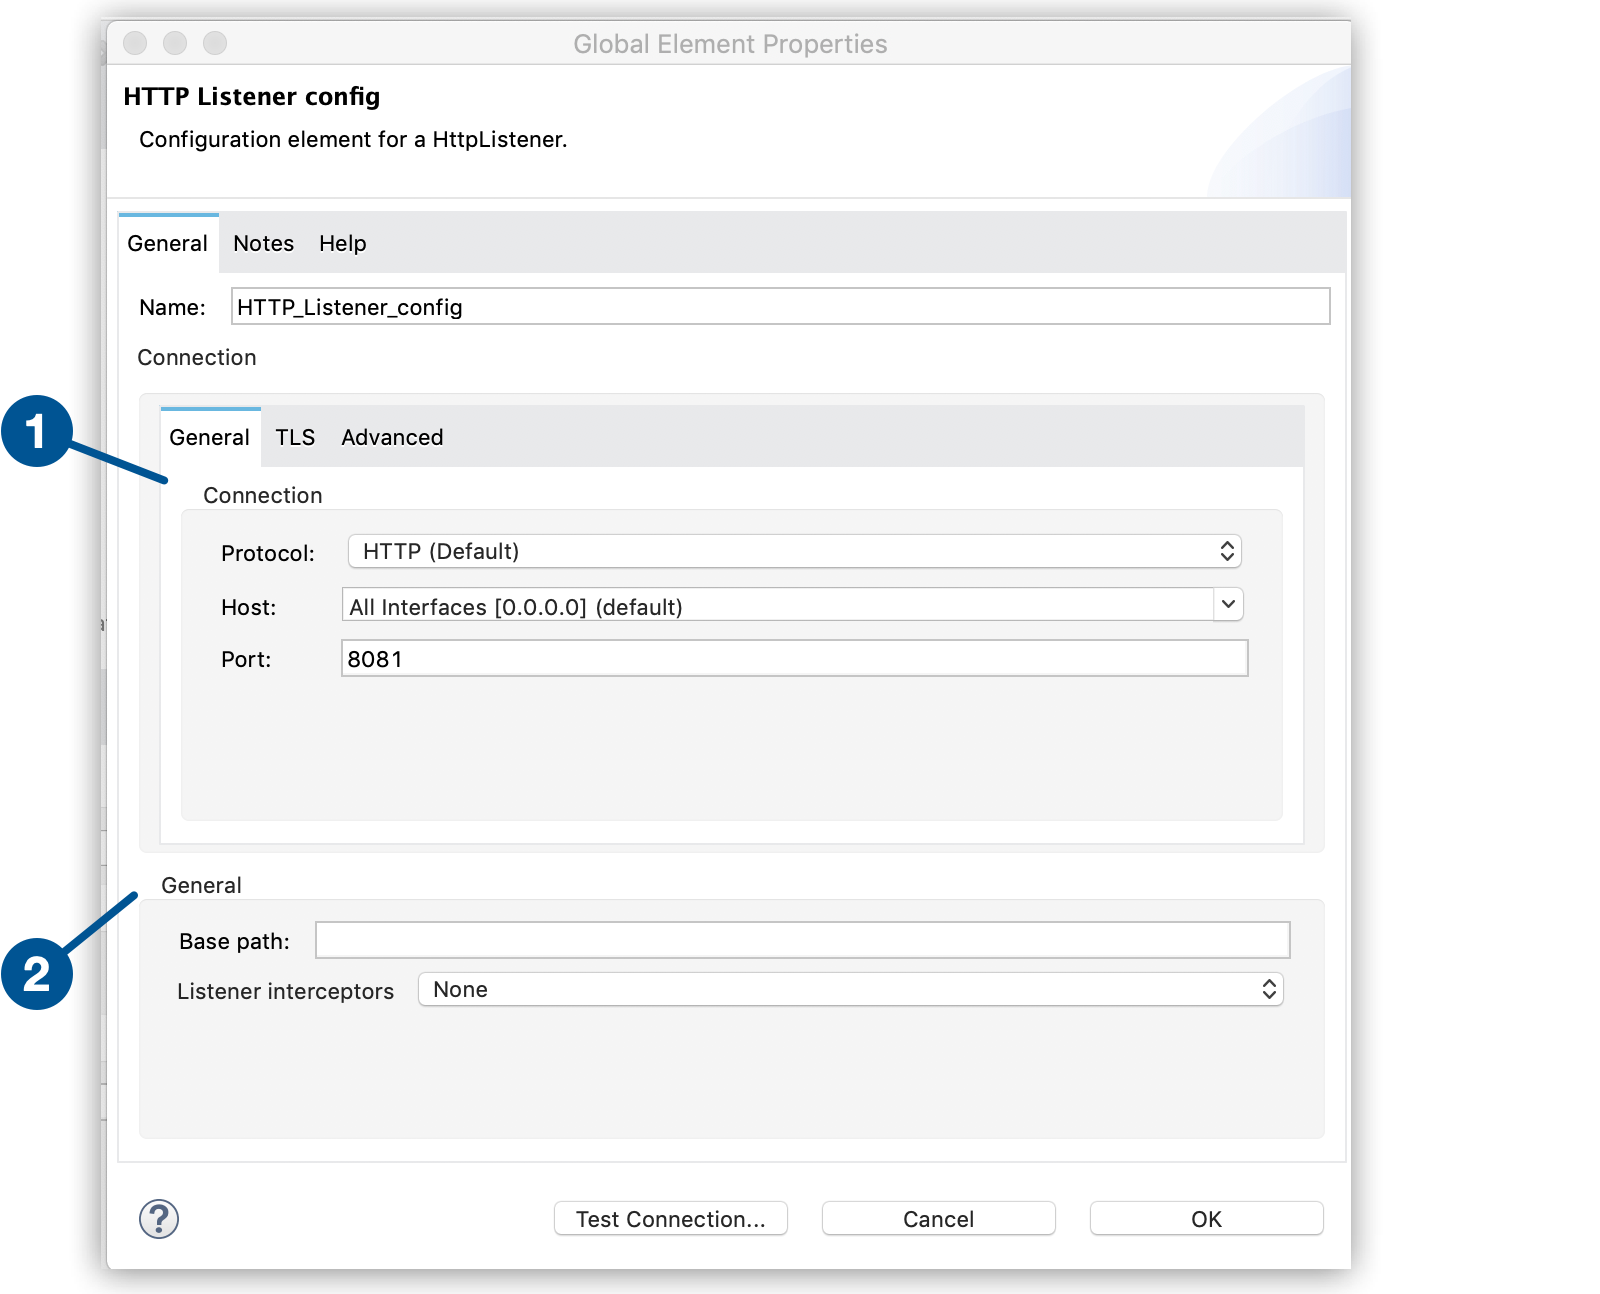Expand the Host interface selector
Viewport: 1600px width, 1294px height.
pos(1228,605)
